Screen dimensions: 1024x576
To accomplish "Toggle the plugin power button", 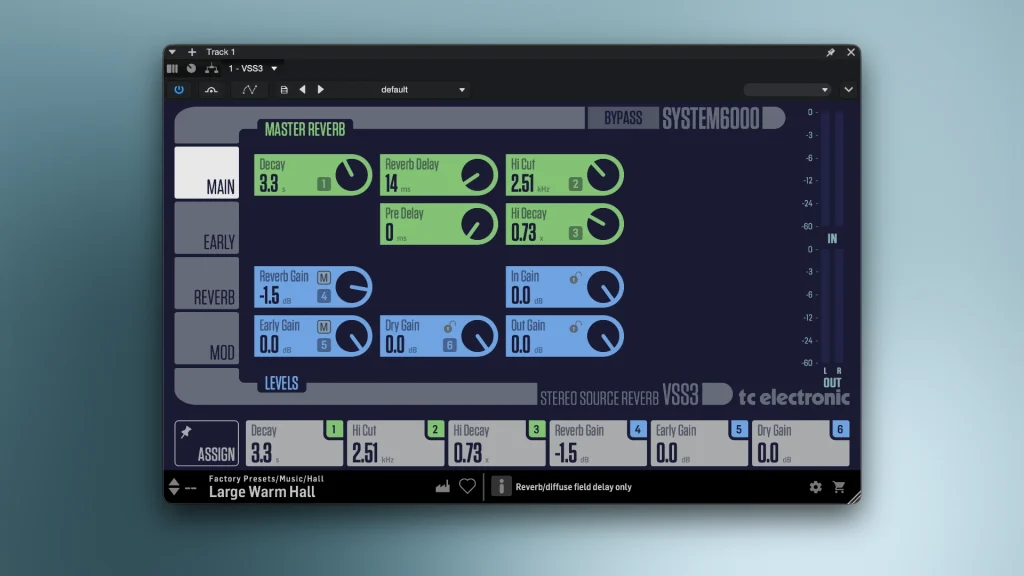I will click(x=179, y=89).
